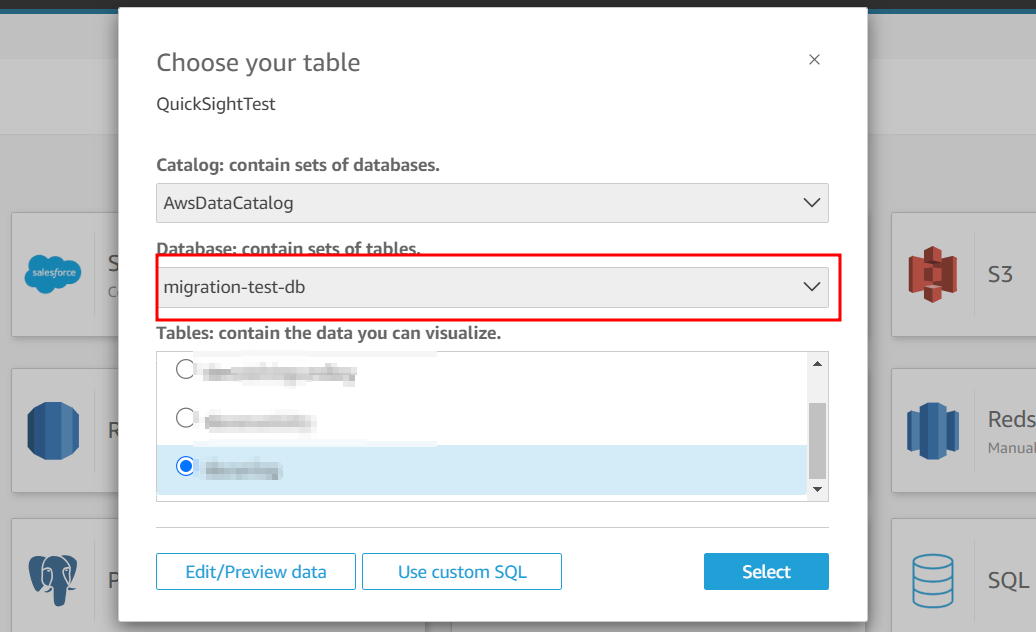Select the first table radio button
1036x632 pixels.
point(186,370)
